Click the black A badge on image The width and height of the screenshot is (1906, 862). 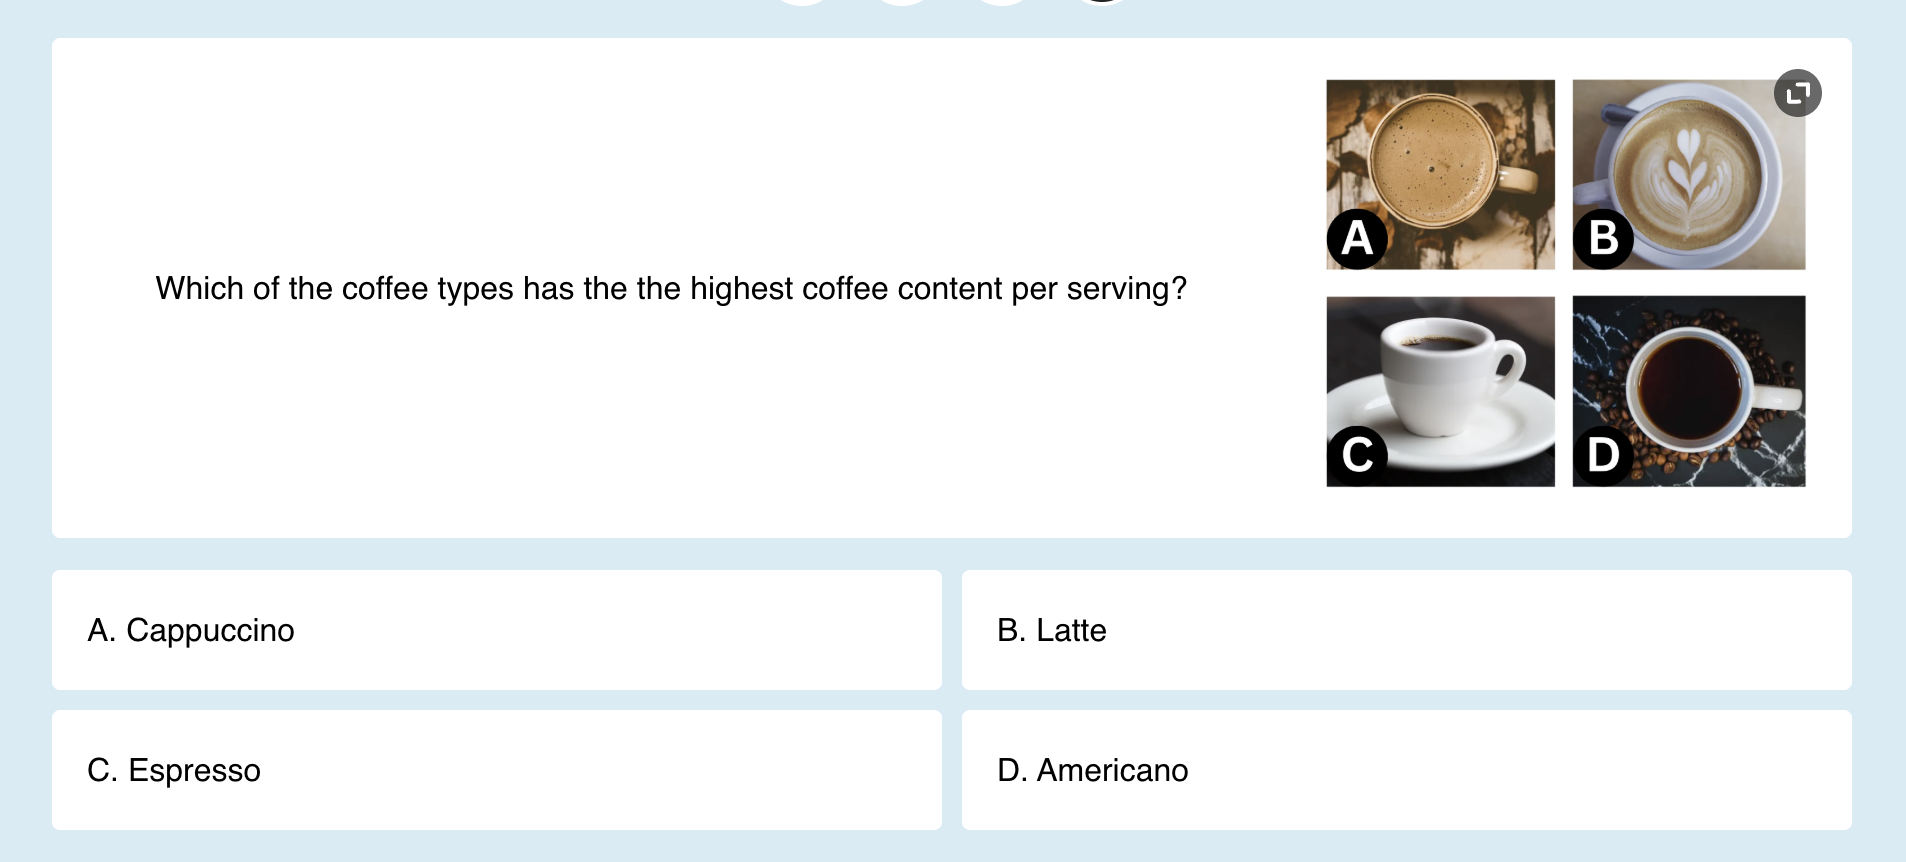[x=1357, y=238]
